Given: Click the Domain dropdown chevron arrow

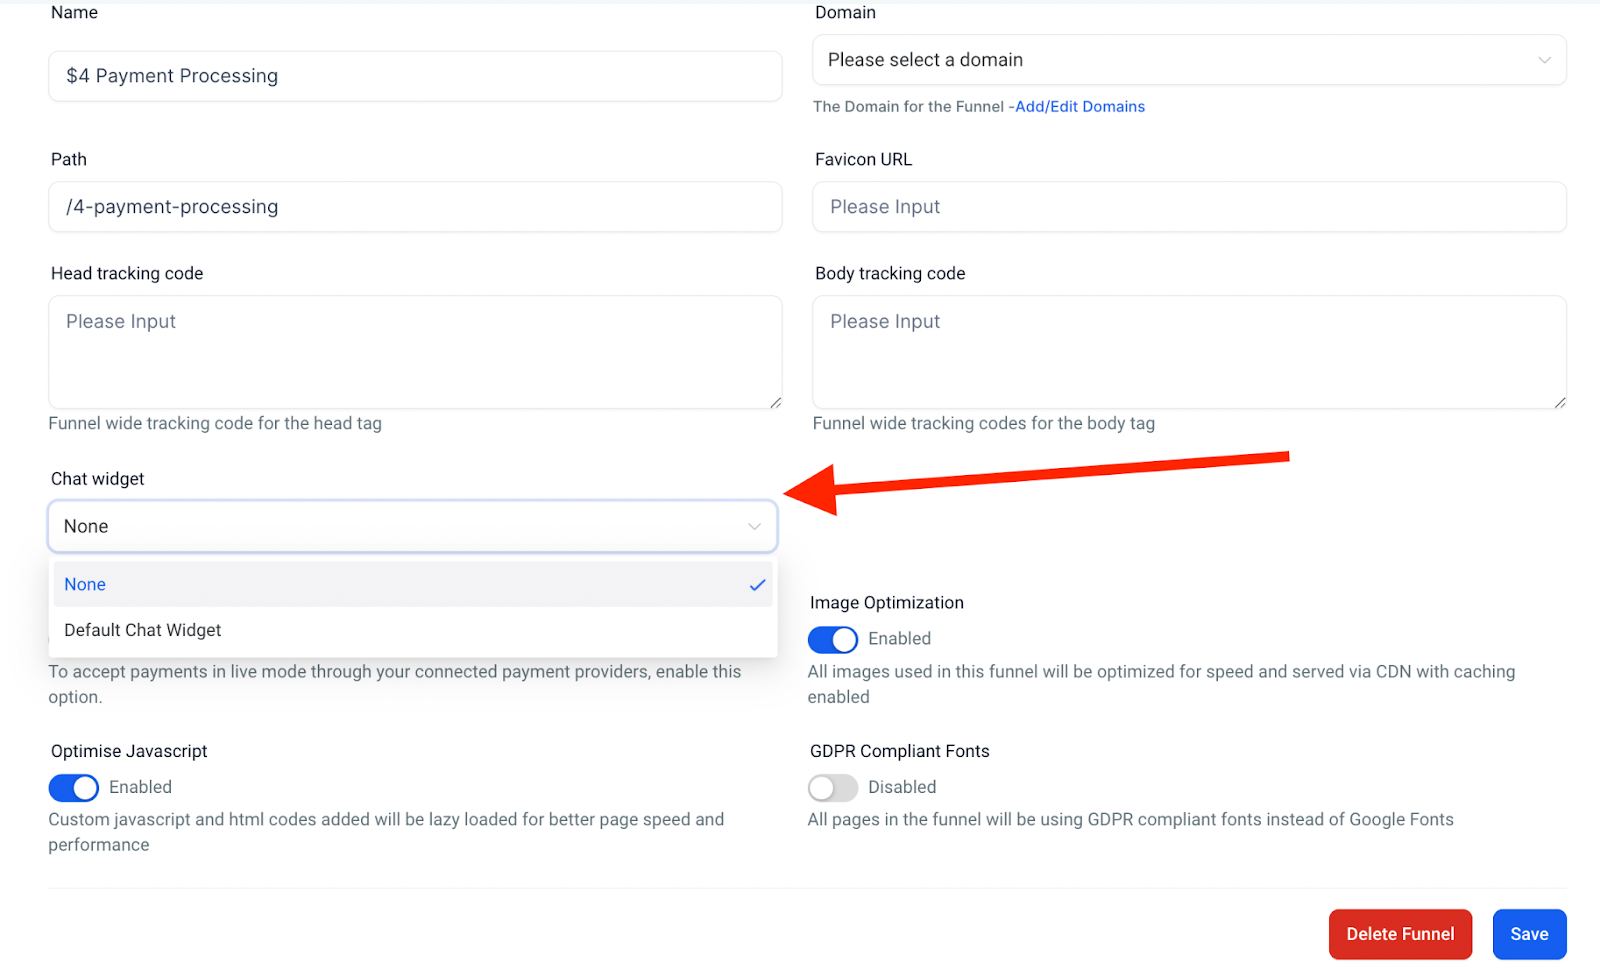Looking at the screenshot, I should coord(1544,60).
